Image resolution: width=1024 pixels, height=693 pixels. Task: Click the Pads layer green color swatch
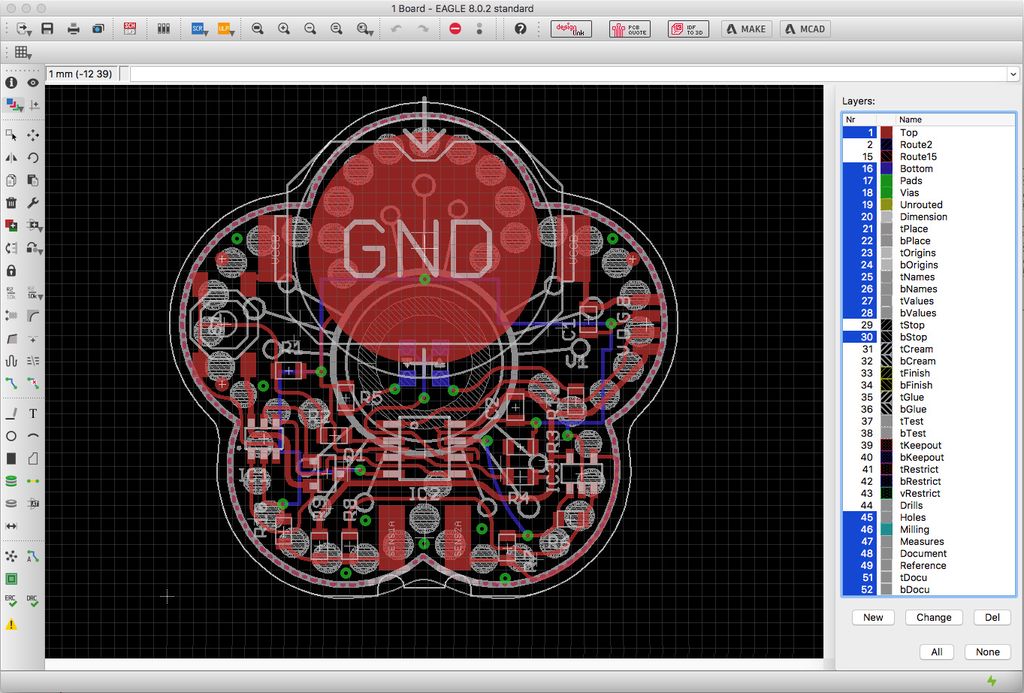point(886,180)
